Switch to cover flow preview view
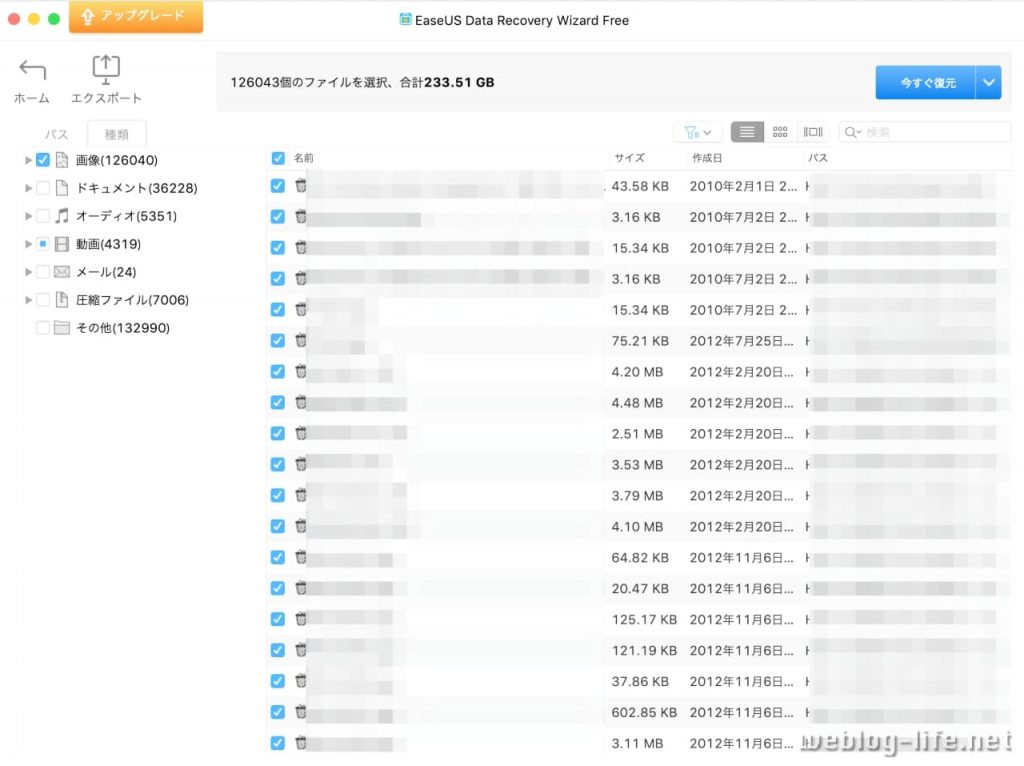Viewport: 1024px width, 766px height. click(x=813, y=132)
